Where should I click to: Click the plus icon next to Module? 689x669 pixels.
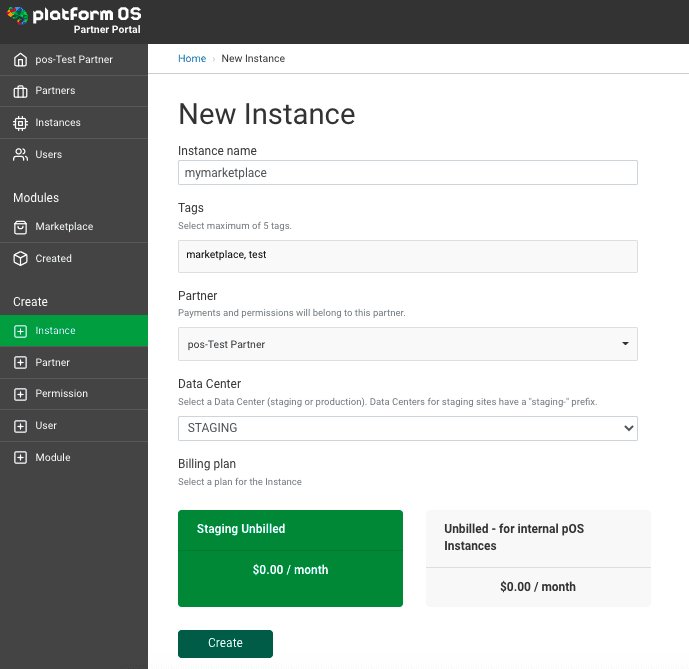point(20,458)
